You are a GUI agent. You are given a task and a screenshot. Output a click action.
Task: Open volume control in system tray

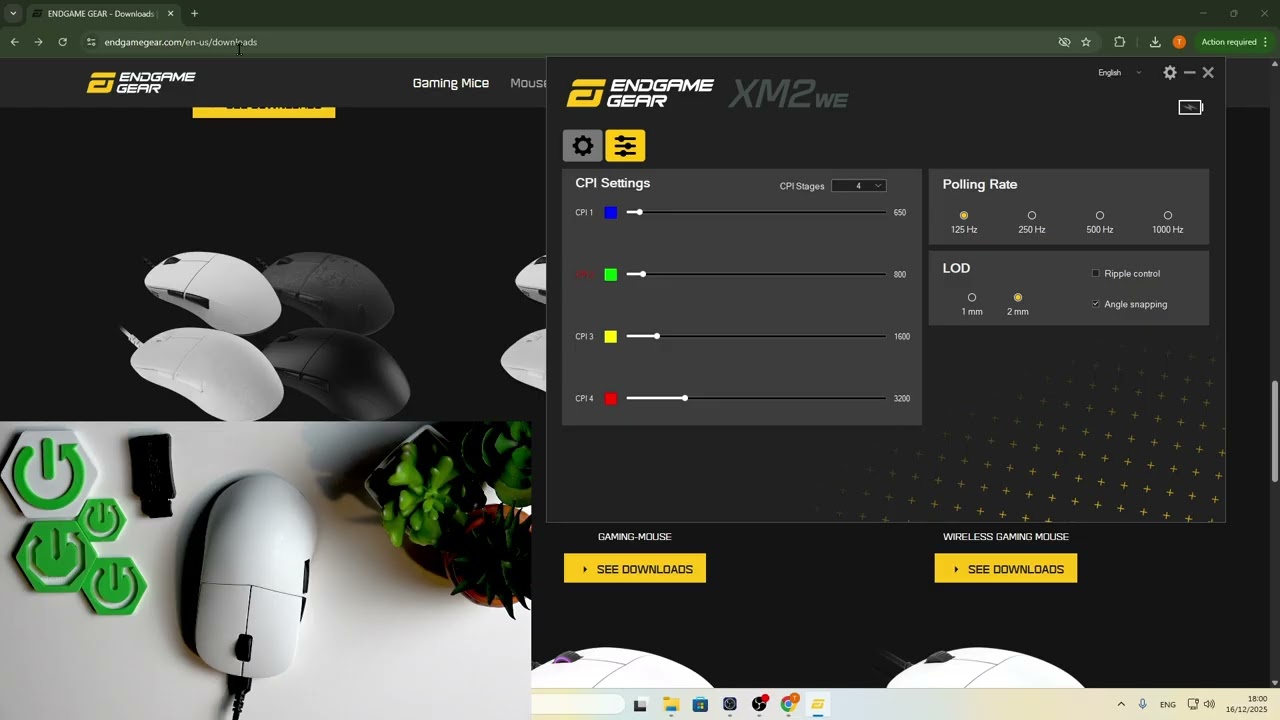point(1209,704)
